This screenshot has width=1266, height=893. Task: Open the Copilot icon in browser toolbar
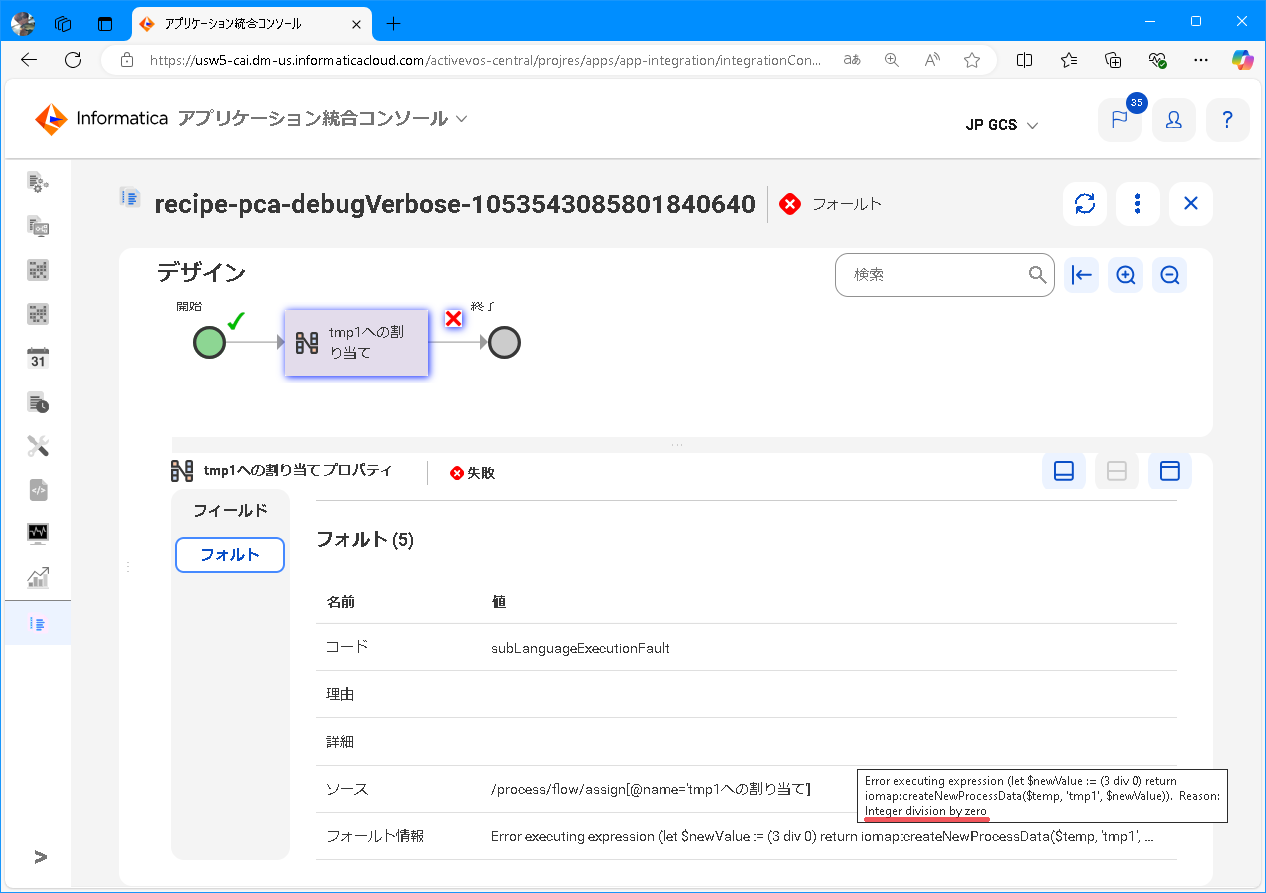pyautogui.click(x=1243, y=60)
